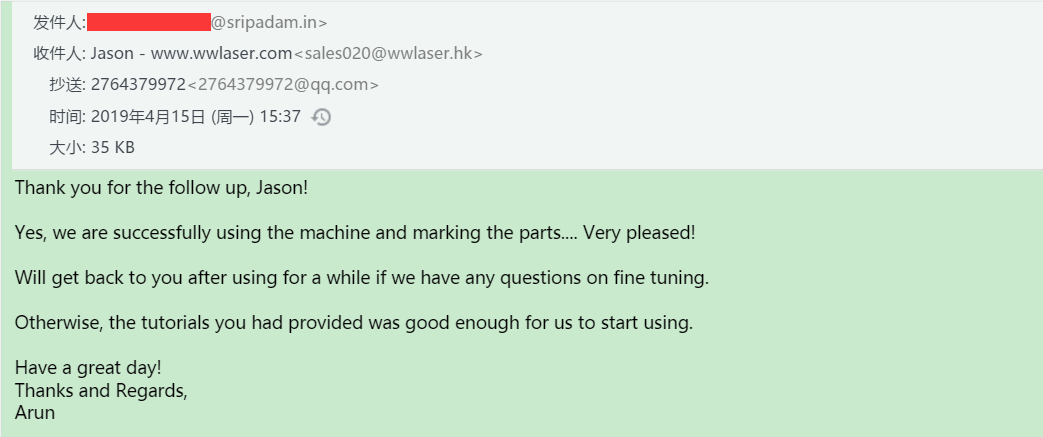Click the 2764379972@qq.com CC address
Viewport: 1043px width, 437px height.
[x=283, y=85]
